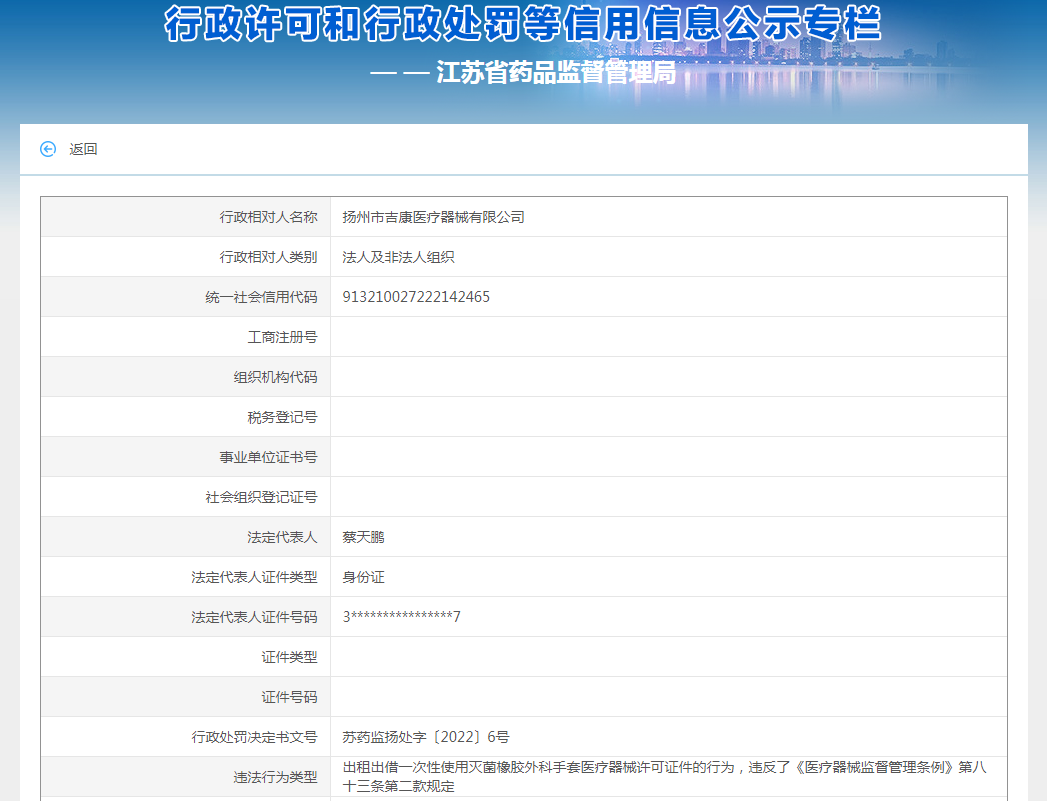This screenshot has width=1047, height=801.
Task: Click the 组织机构代码 label cell
Action: pos(275,377)
